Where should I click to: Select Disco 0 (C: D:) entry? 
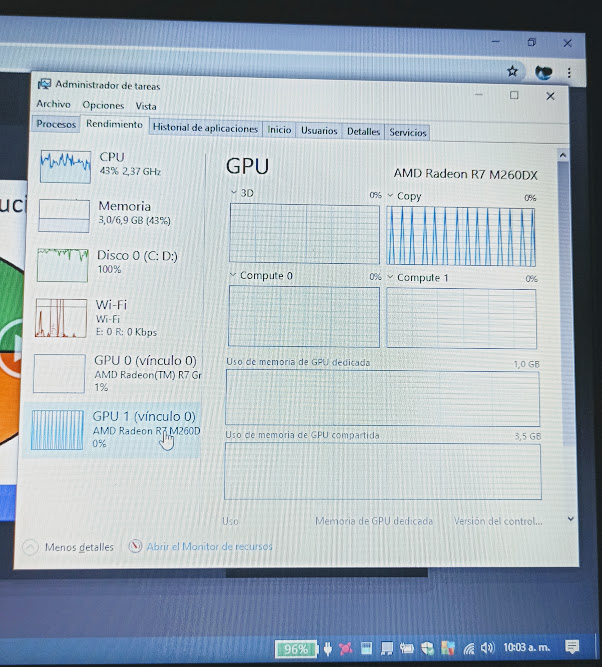pos(116,265)
